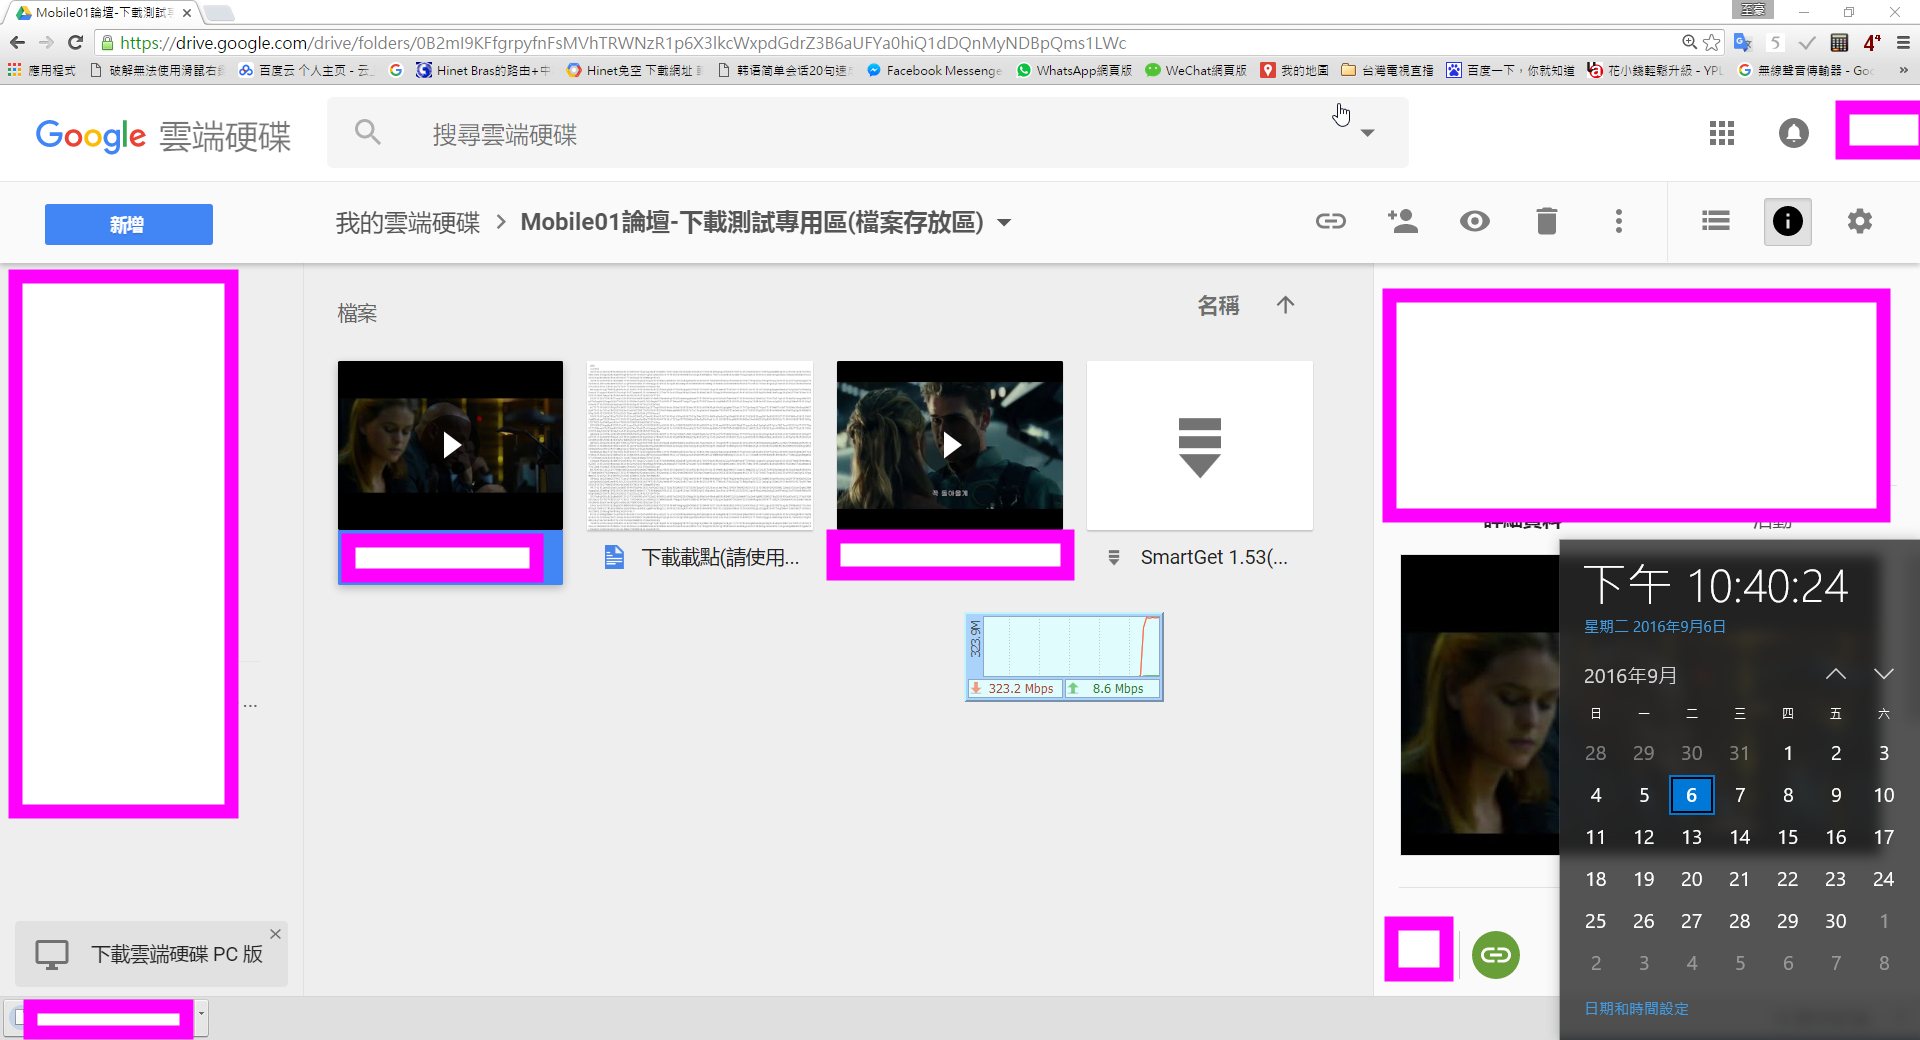
Task: Open the 台灣電視直播 bookmark folder
Action: click(1387, 70)
